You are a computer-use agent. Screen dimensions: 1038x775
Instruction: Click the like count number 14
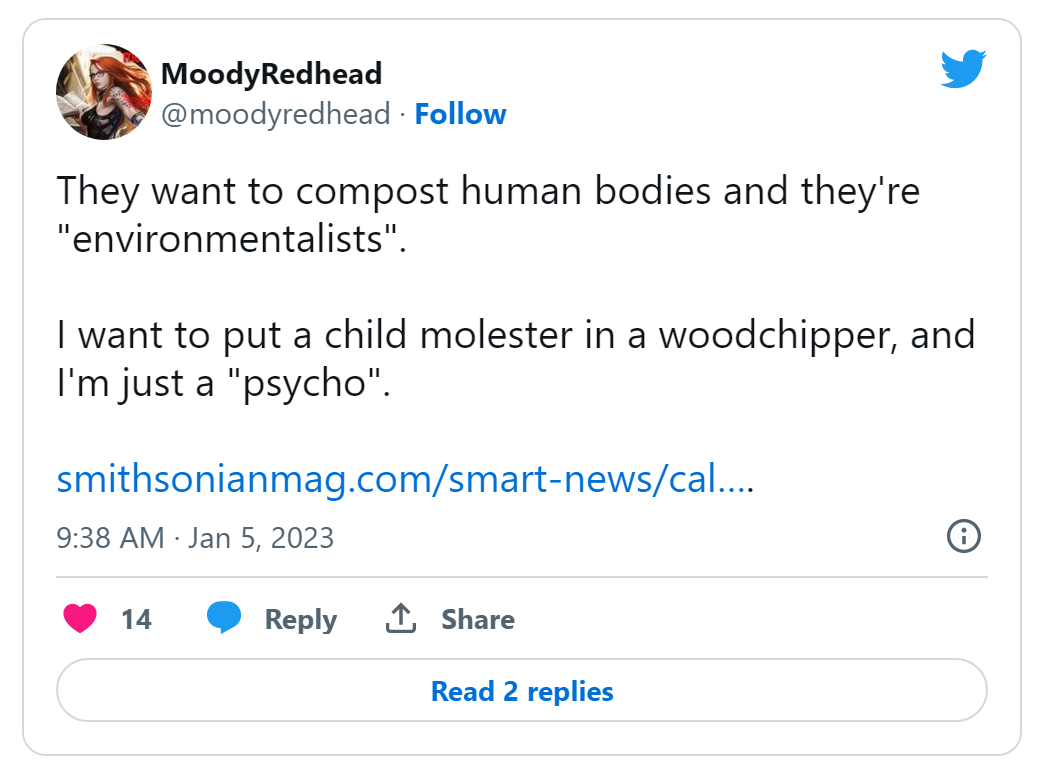(x=136, y=620)
